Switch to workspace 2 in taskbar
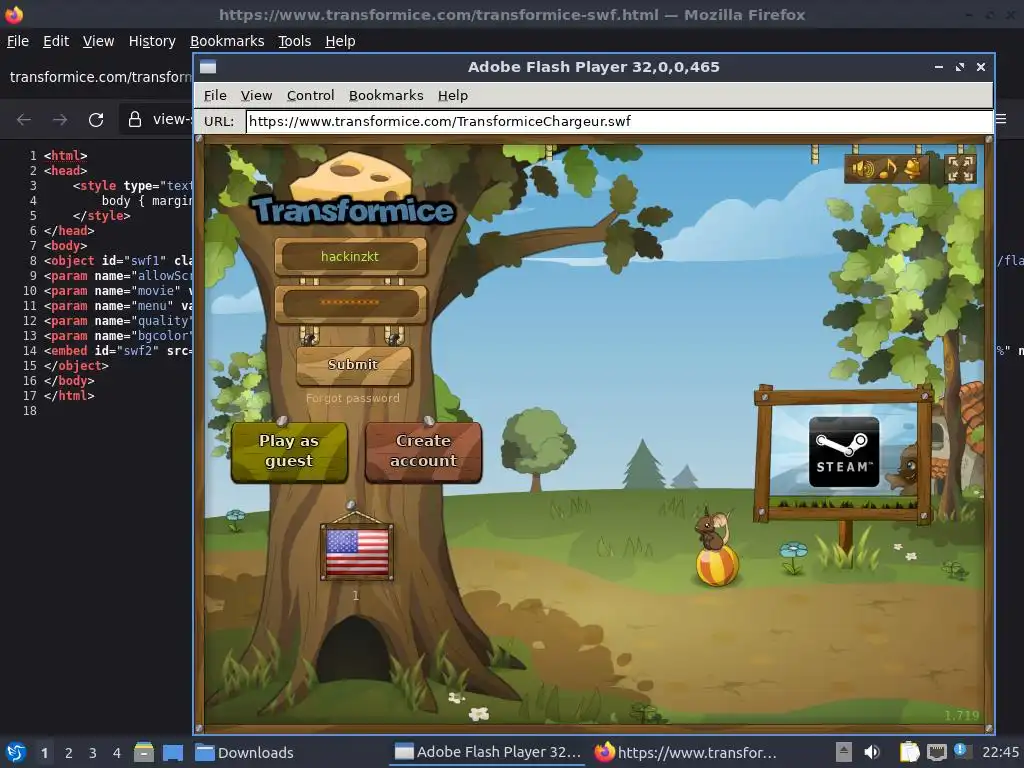The width and height of the screenshot is (1024, 768). click(x=69, y=753)
